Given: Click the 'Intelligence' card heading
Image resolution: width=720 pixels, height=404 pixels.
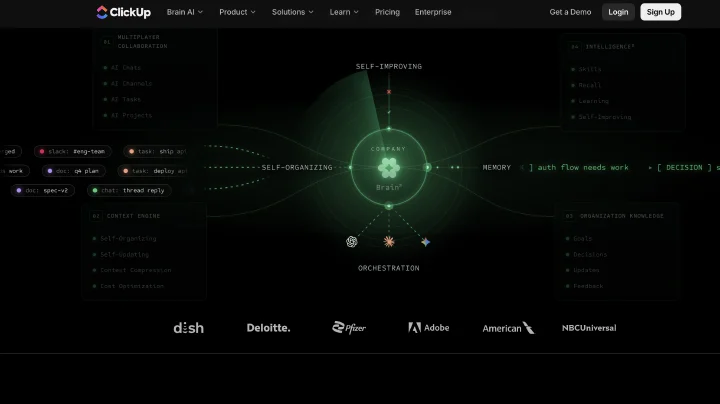Looking at the screenshot, I should click(x=610, y=47).
